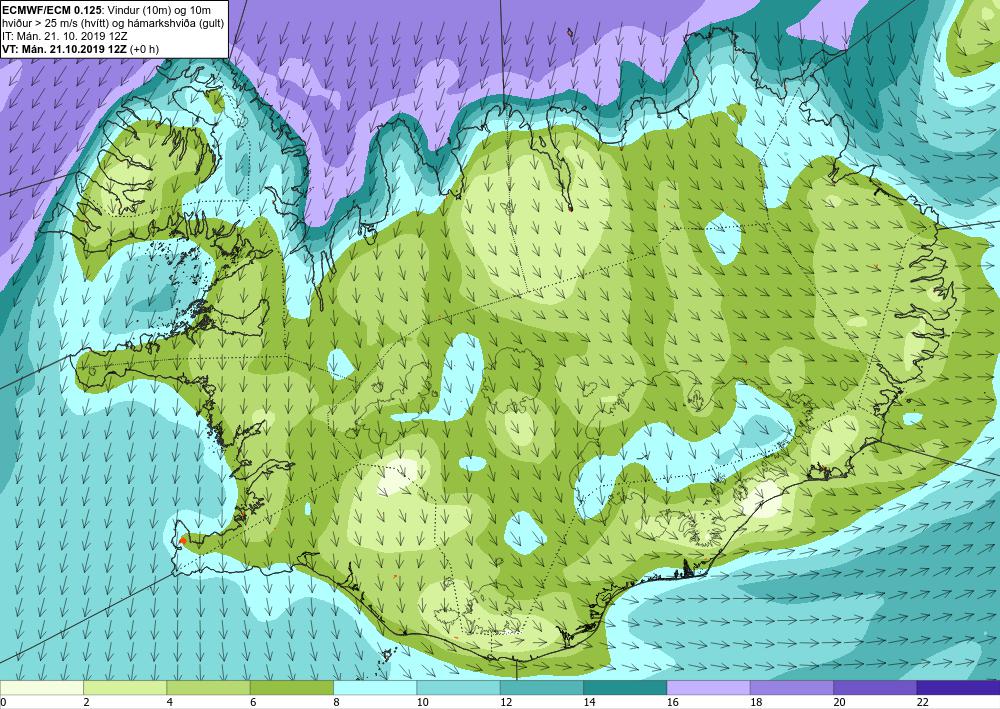Select the 18–20 m/s purple legend swatch
Image resolution: width=1000 pixels, height=709 pixels.
click(x=792, y=688)
